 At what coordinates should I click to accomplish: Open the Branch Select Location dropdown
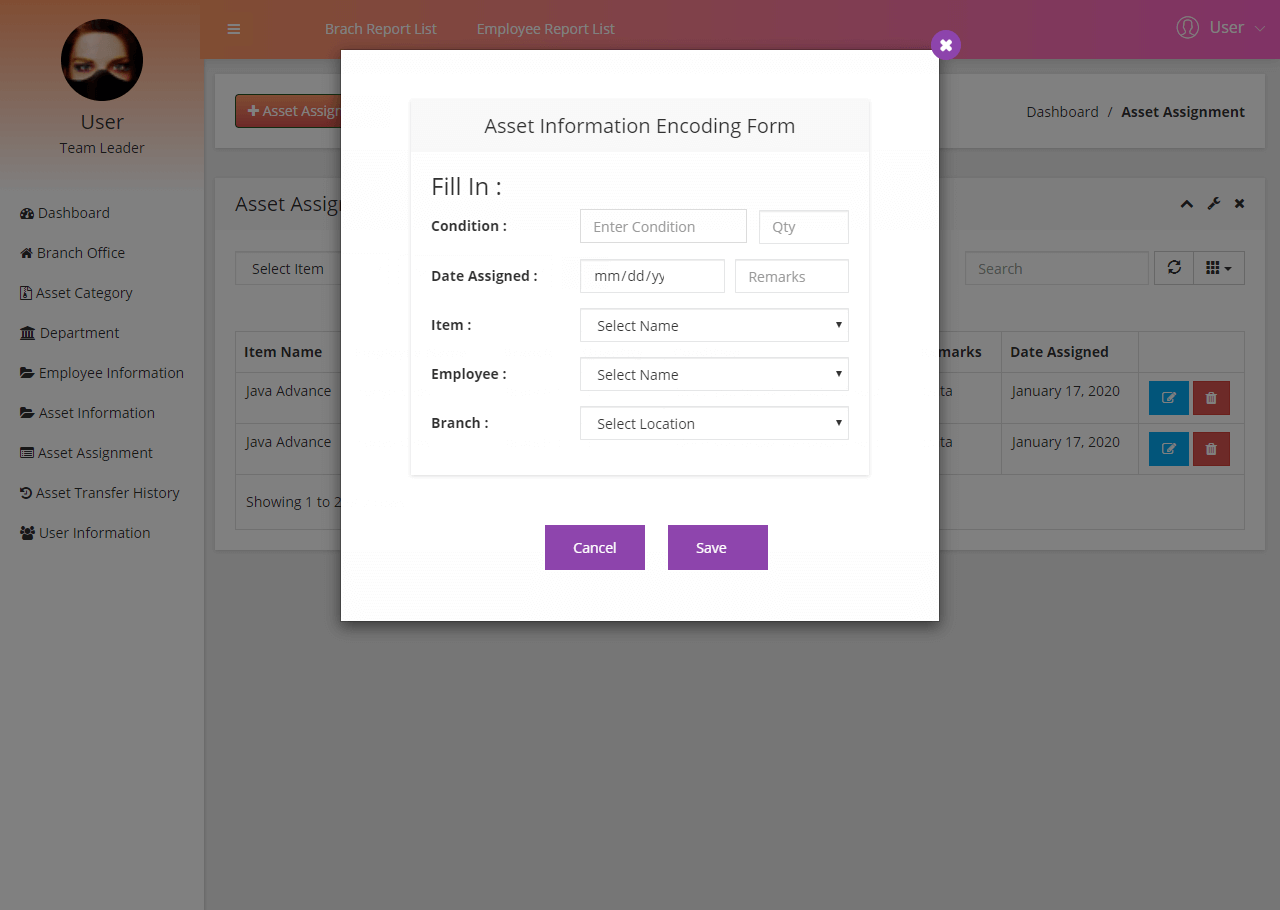[714, 423]
